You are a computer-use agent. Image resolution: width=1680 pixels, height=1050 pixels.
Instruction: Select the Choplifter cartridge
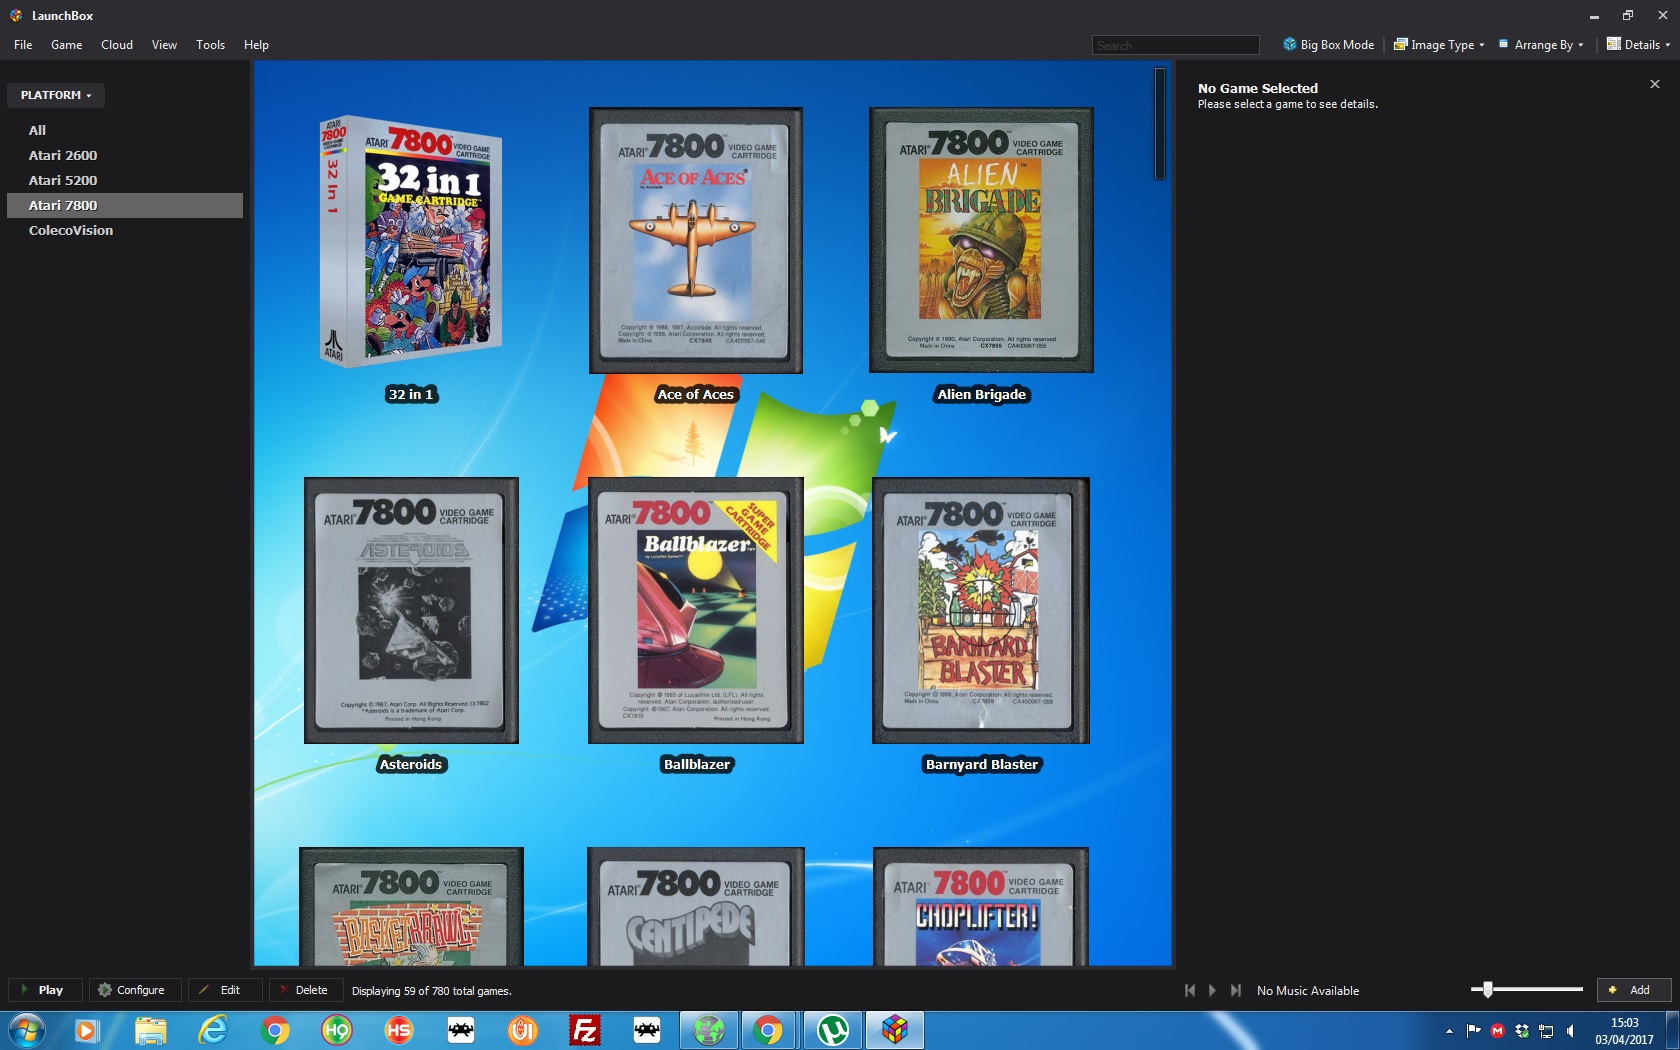point(981,907)
